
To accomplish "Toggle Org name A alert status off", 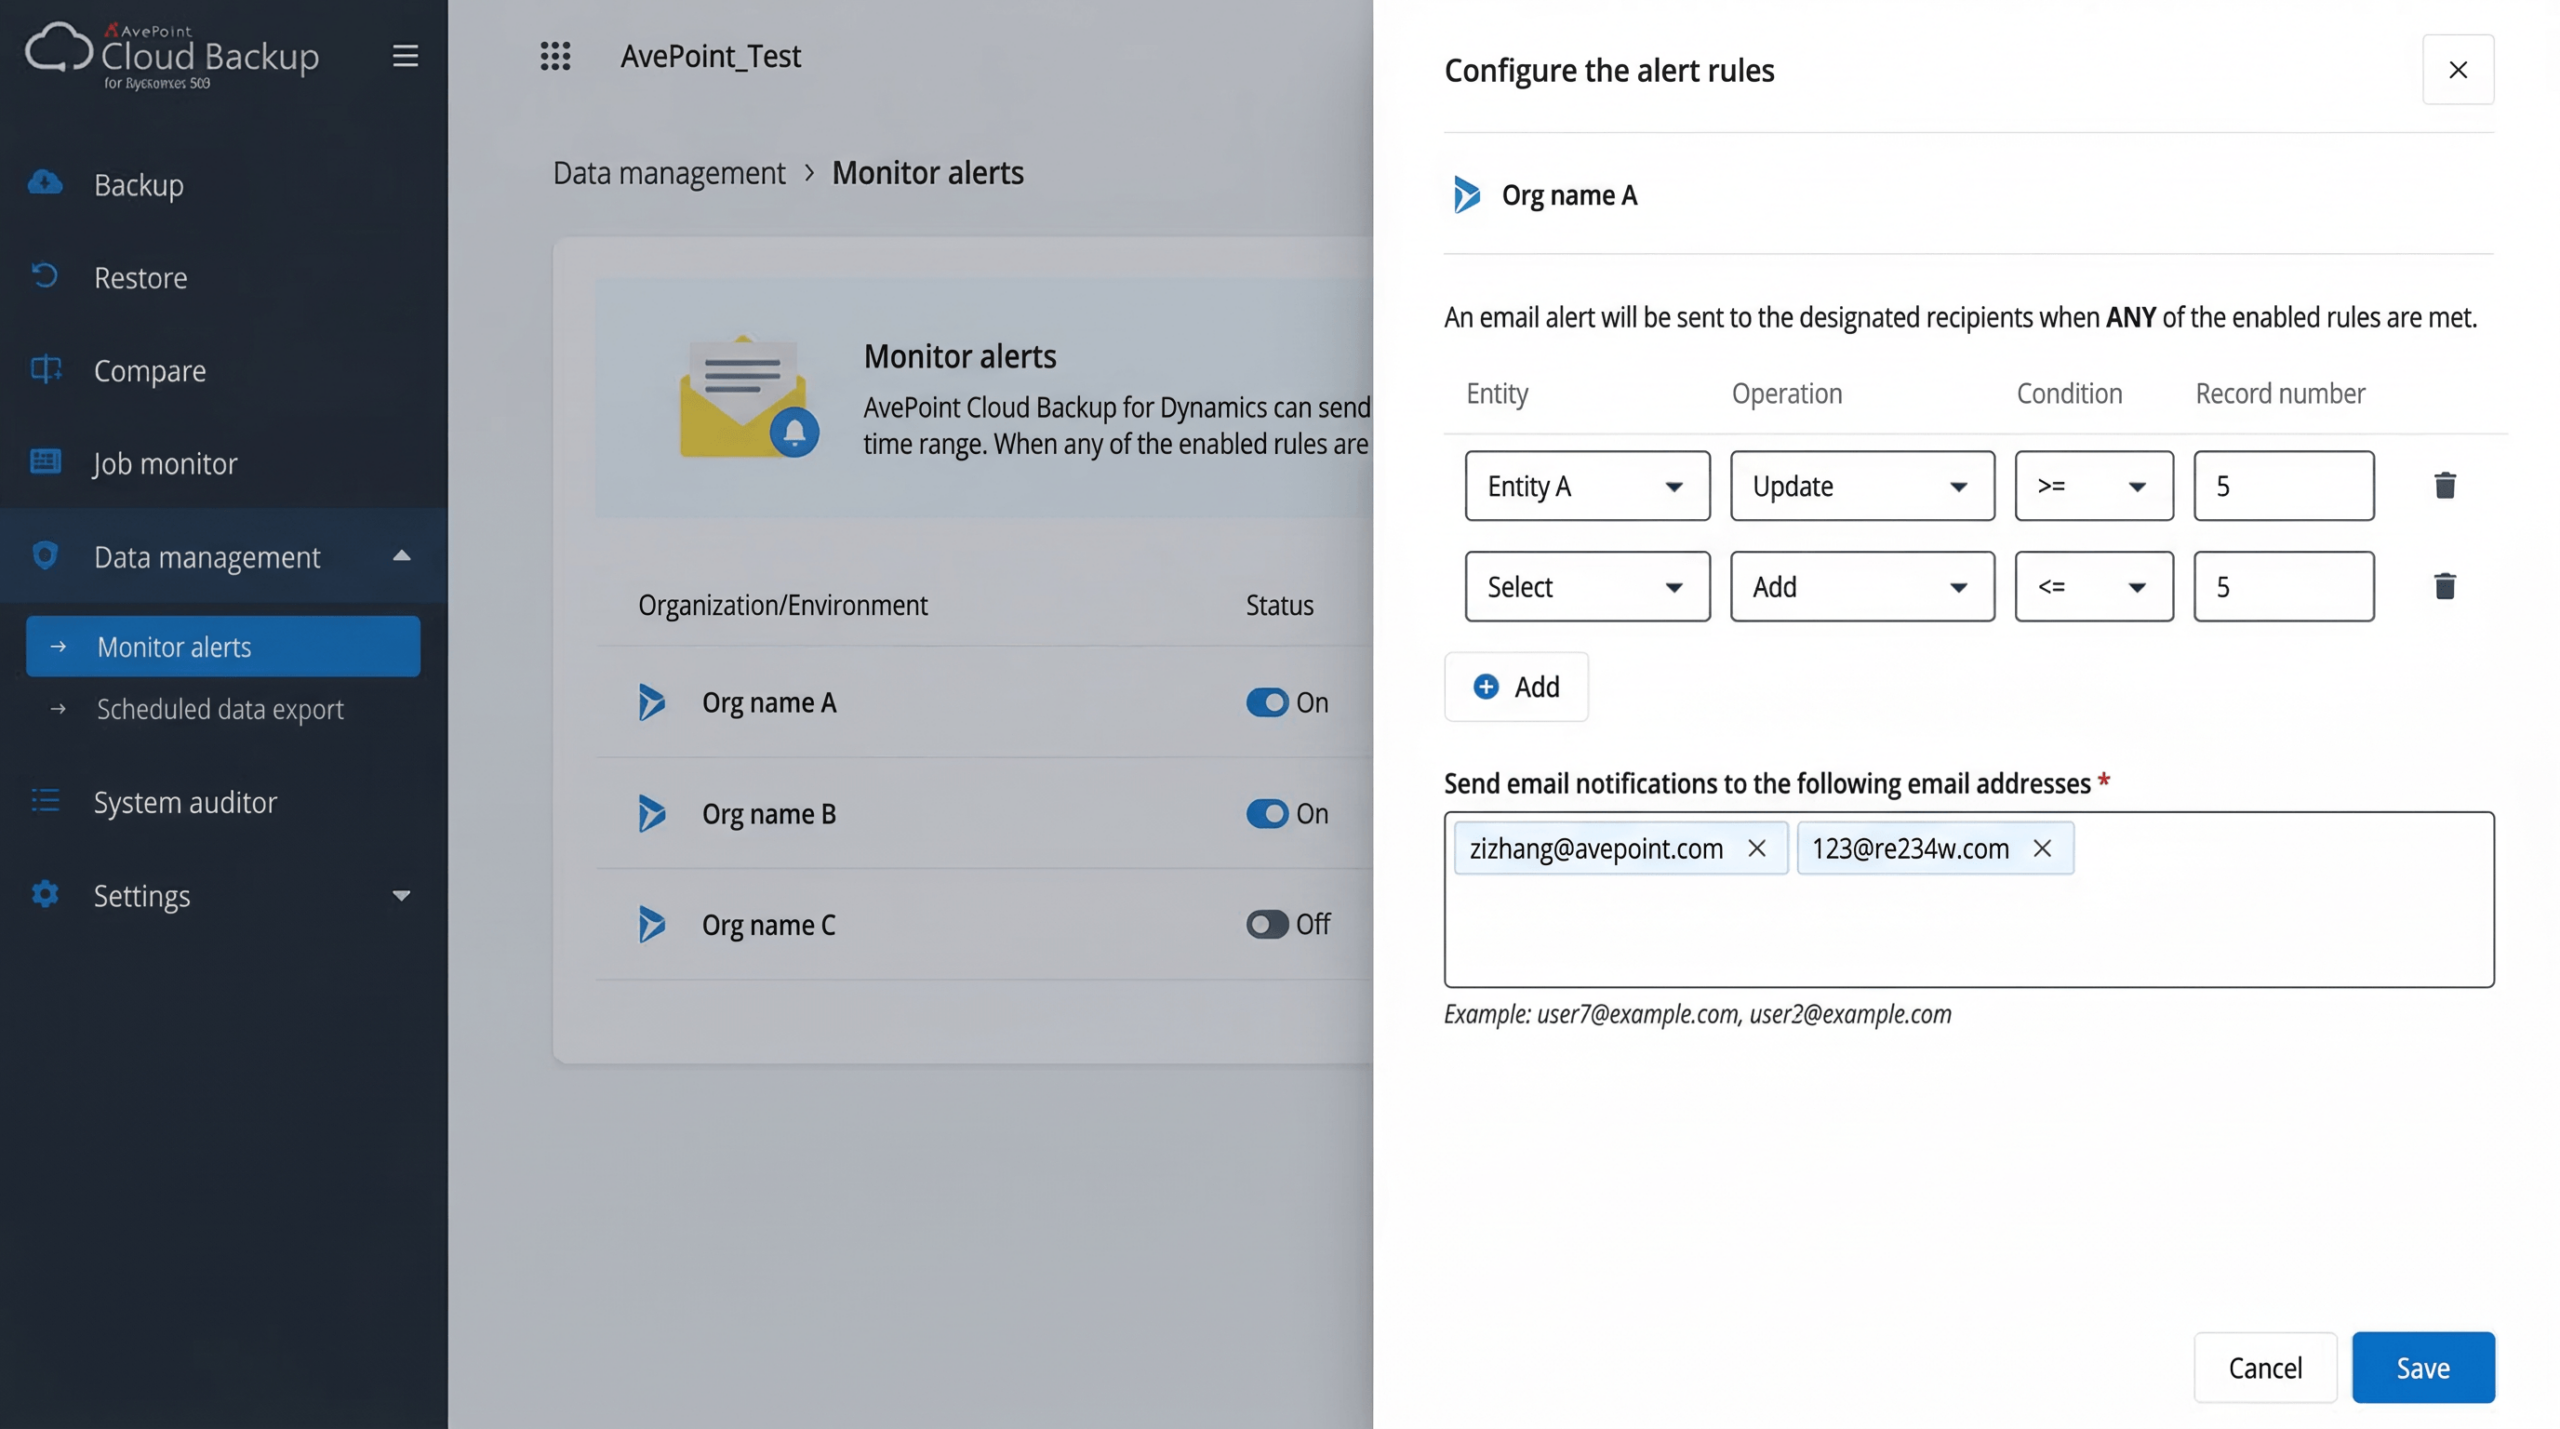I will pyautogui.click(x=1266, y=702).
